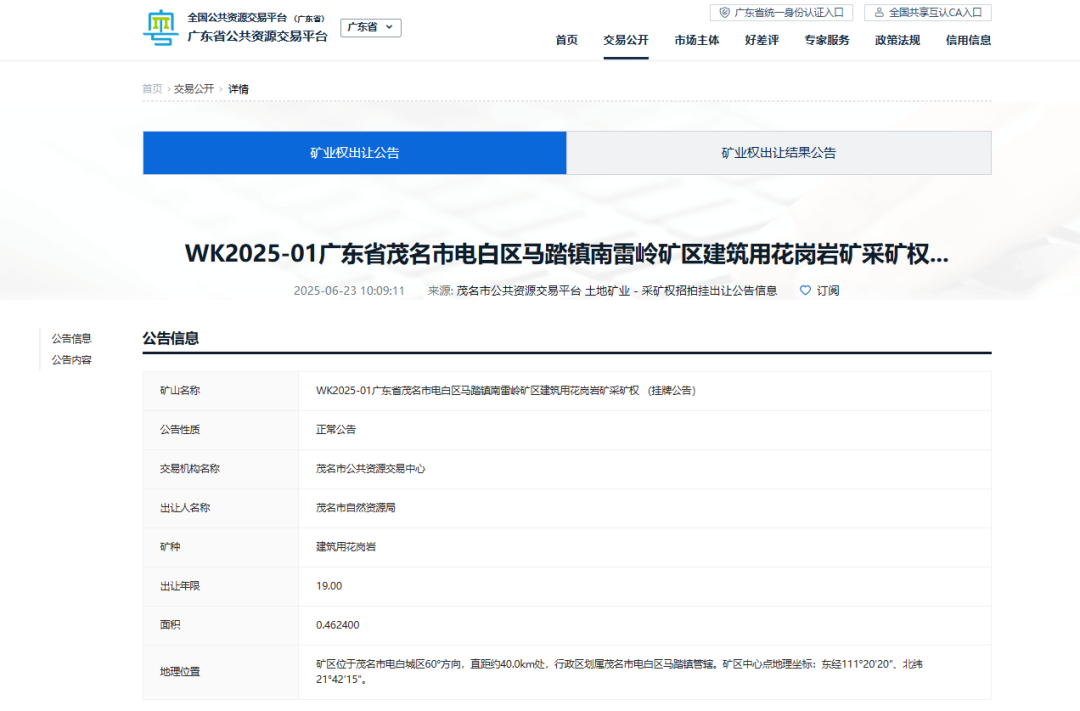Open 广东省统一身份认证入口 login button
This screenshot has width=1080, height=711.
[x=782, y=12]
